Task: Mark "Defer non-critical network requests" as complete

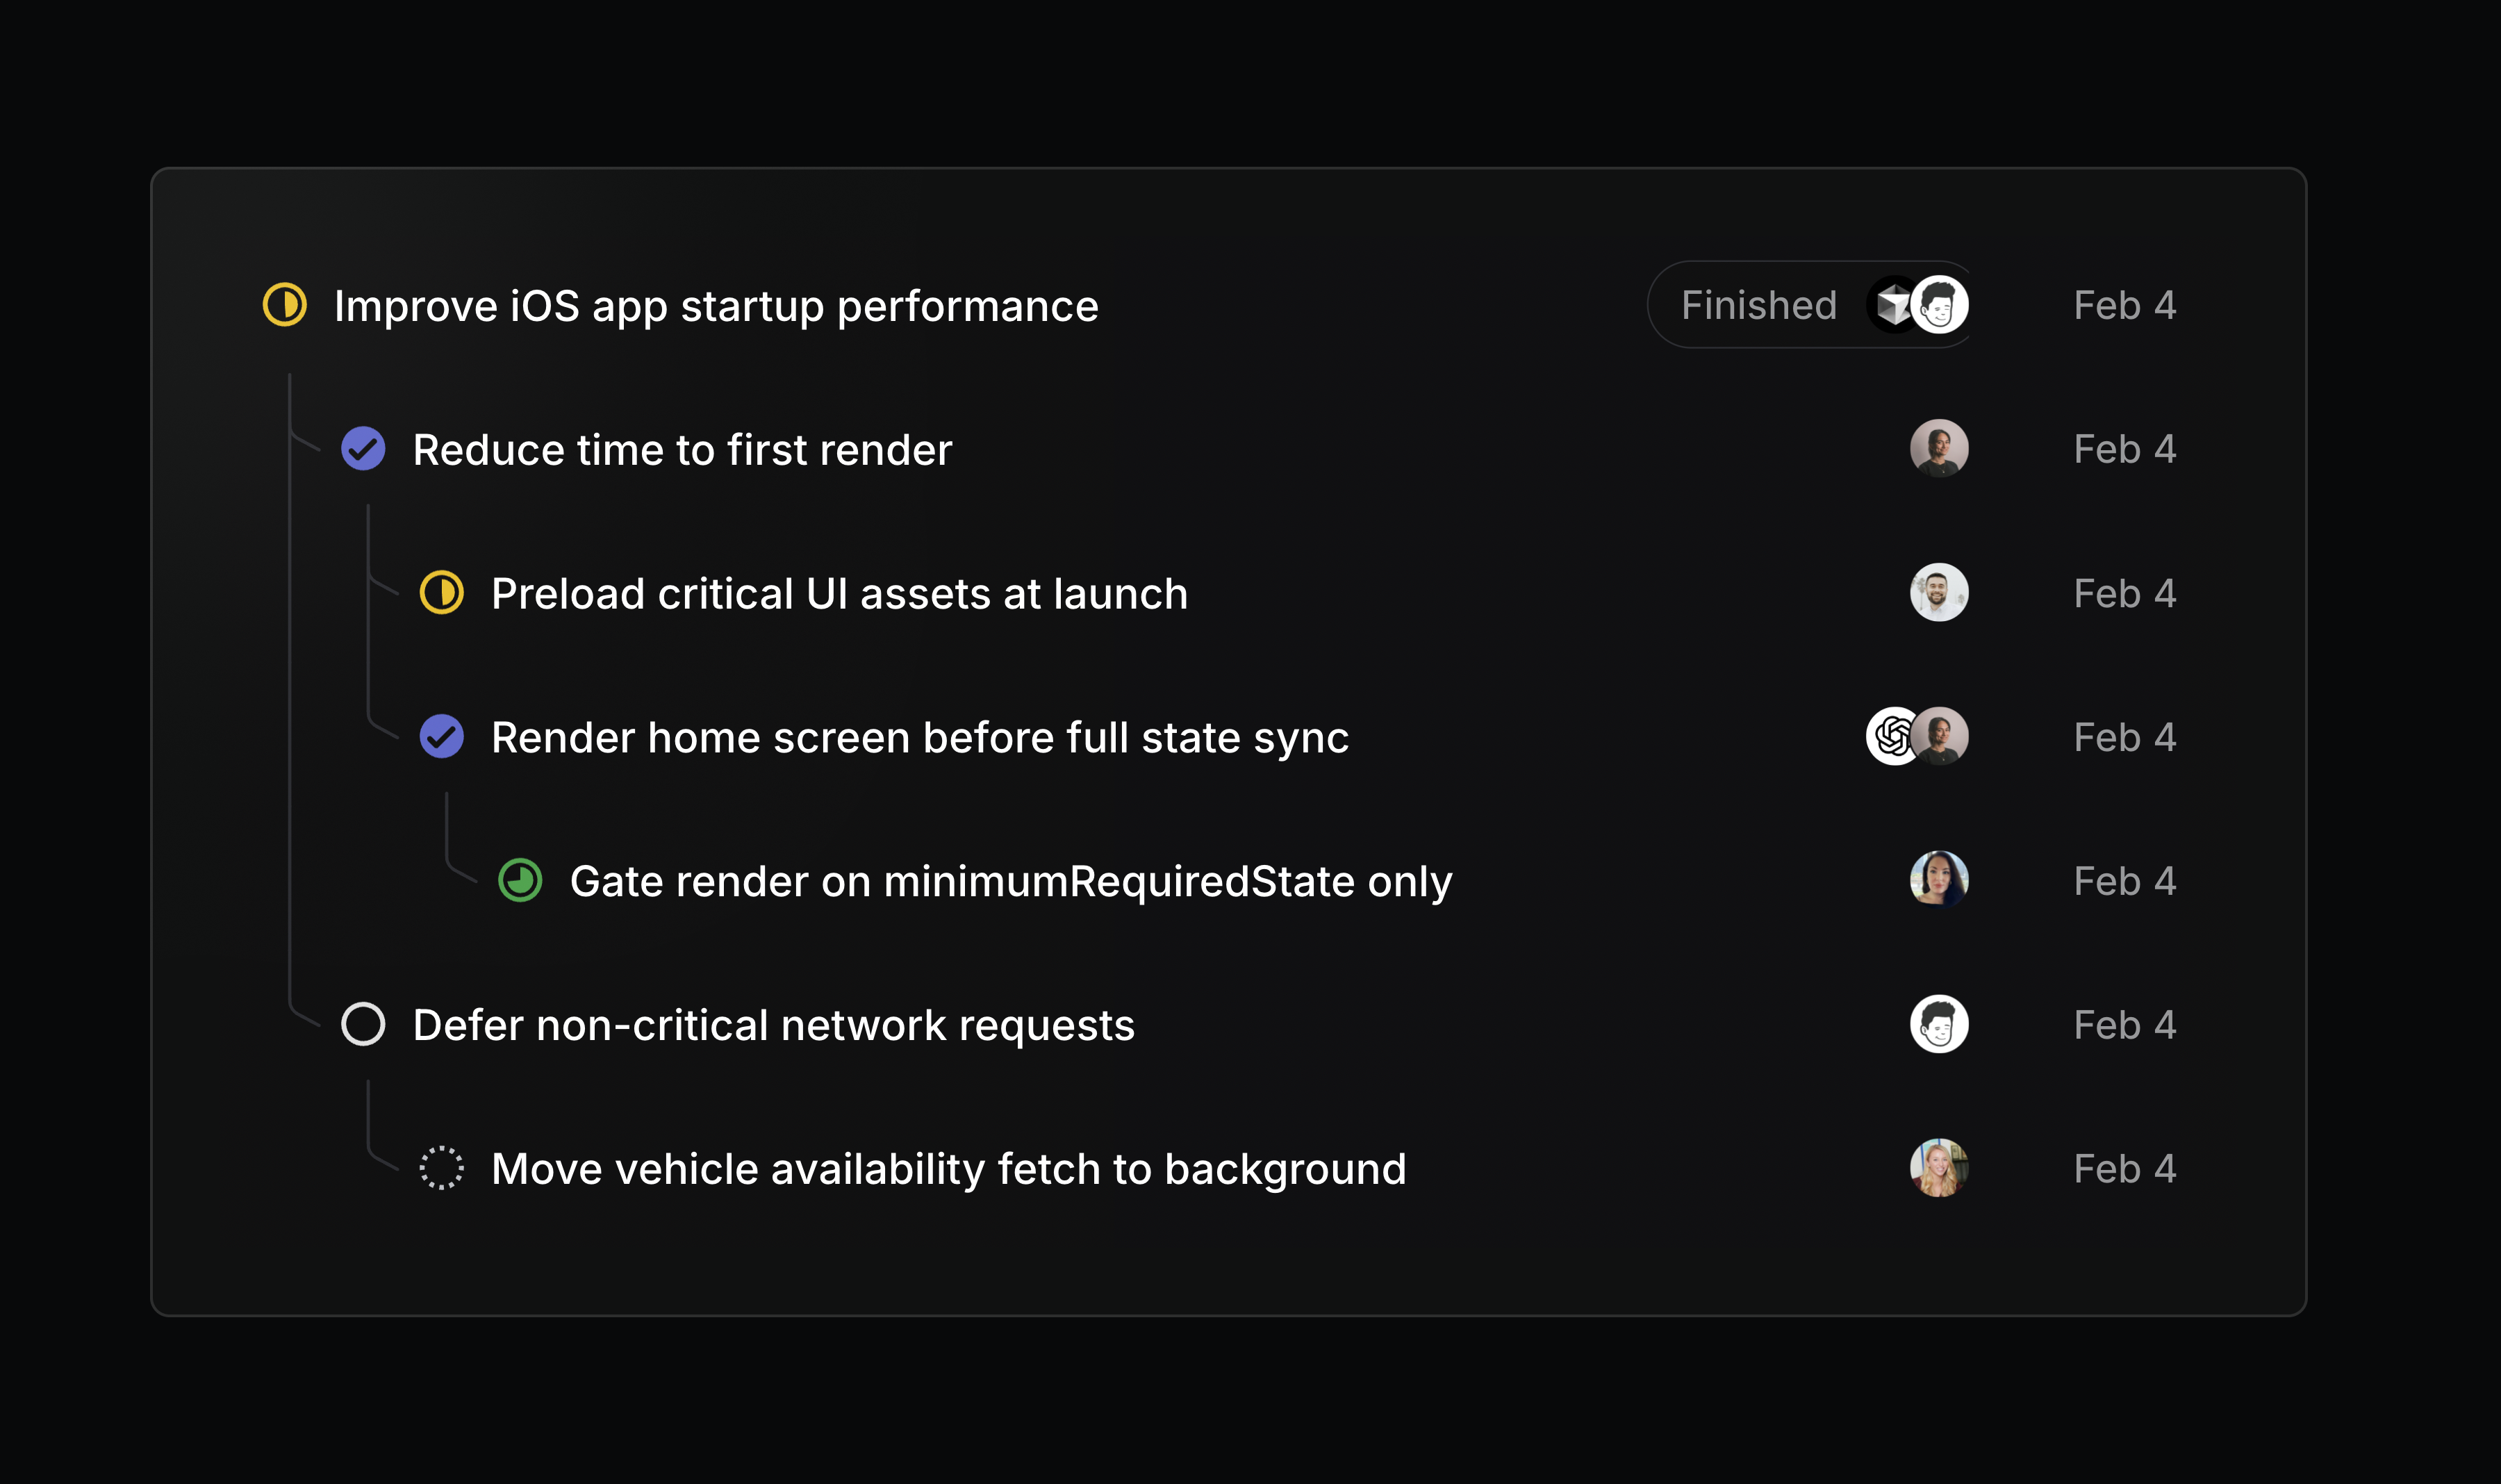Action: tap(363, 1024)
